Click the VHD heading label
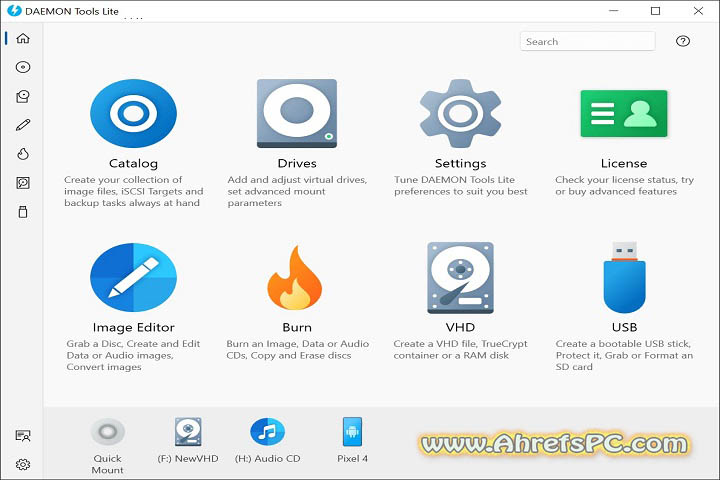This screenshot has width=720, height=480. (x=460, y=328)
